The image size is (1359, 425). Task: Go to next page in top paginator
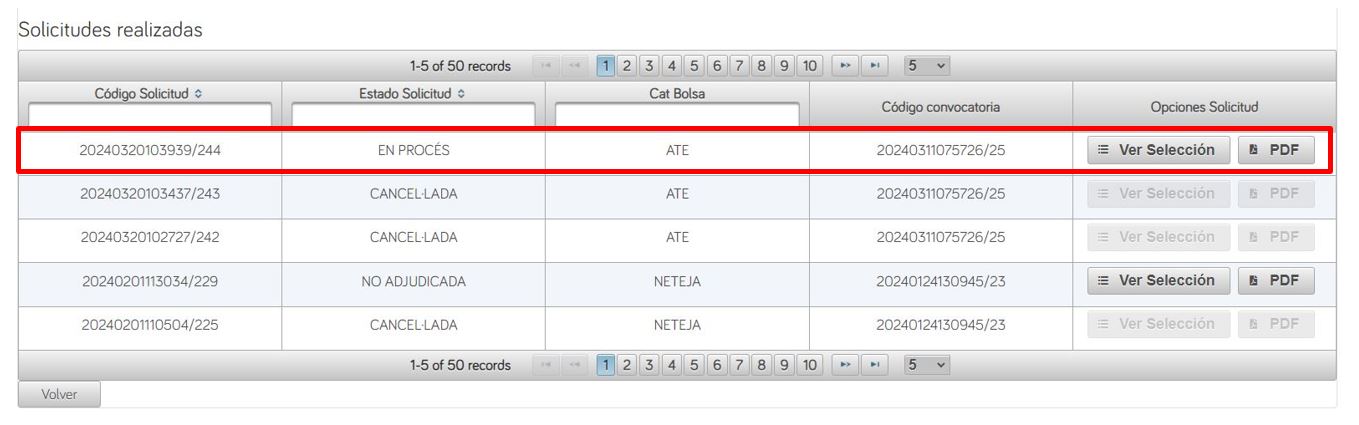point(845,66)
